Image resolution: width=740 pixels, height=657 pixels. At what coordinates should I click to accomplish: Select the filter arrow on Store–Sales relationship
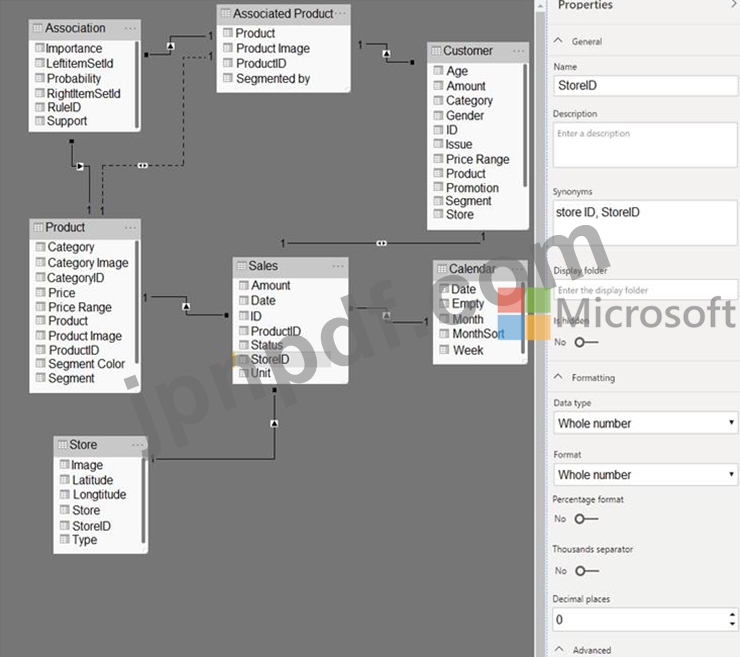tap(274, 423)
